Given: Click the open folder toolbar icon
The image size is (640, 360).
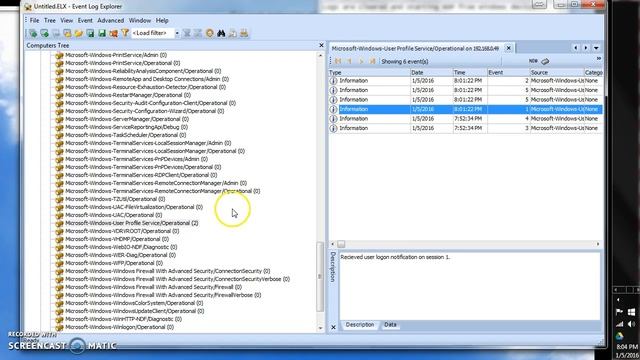Looking at the screenshot, I should [x=78, y=33].
